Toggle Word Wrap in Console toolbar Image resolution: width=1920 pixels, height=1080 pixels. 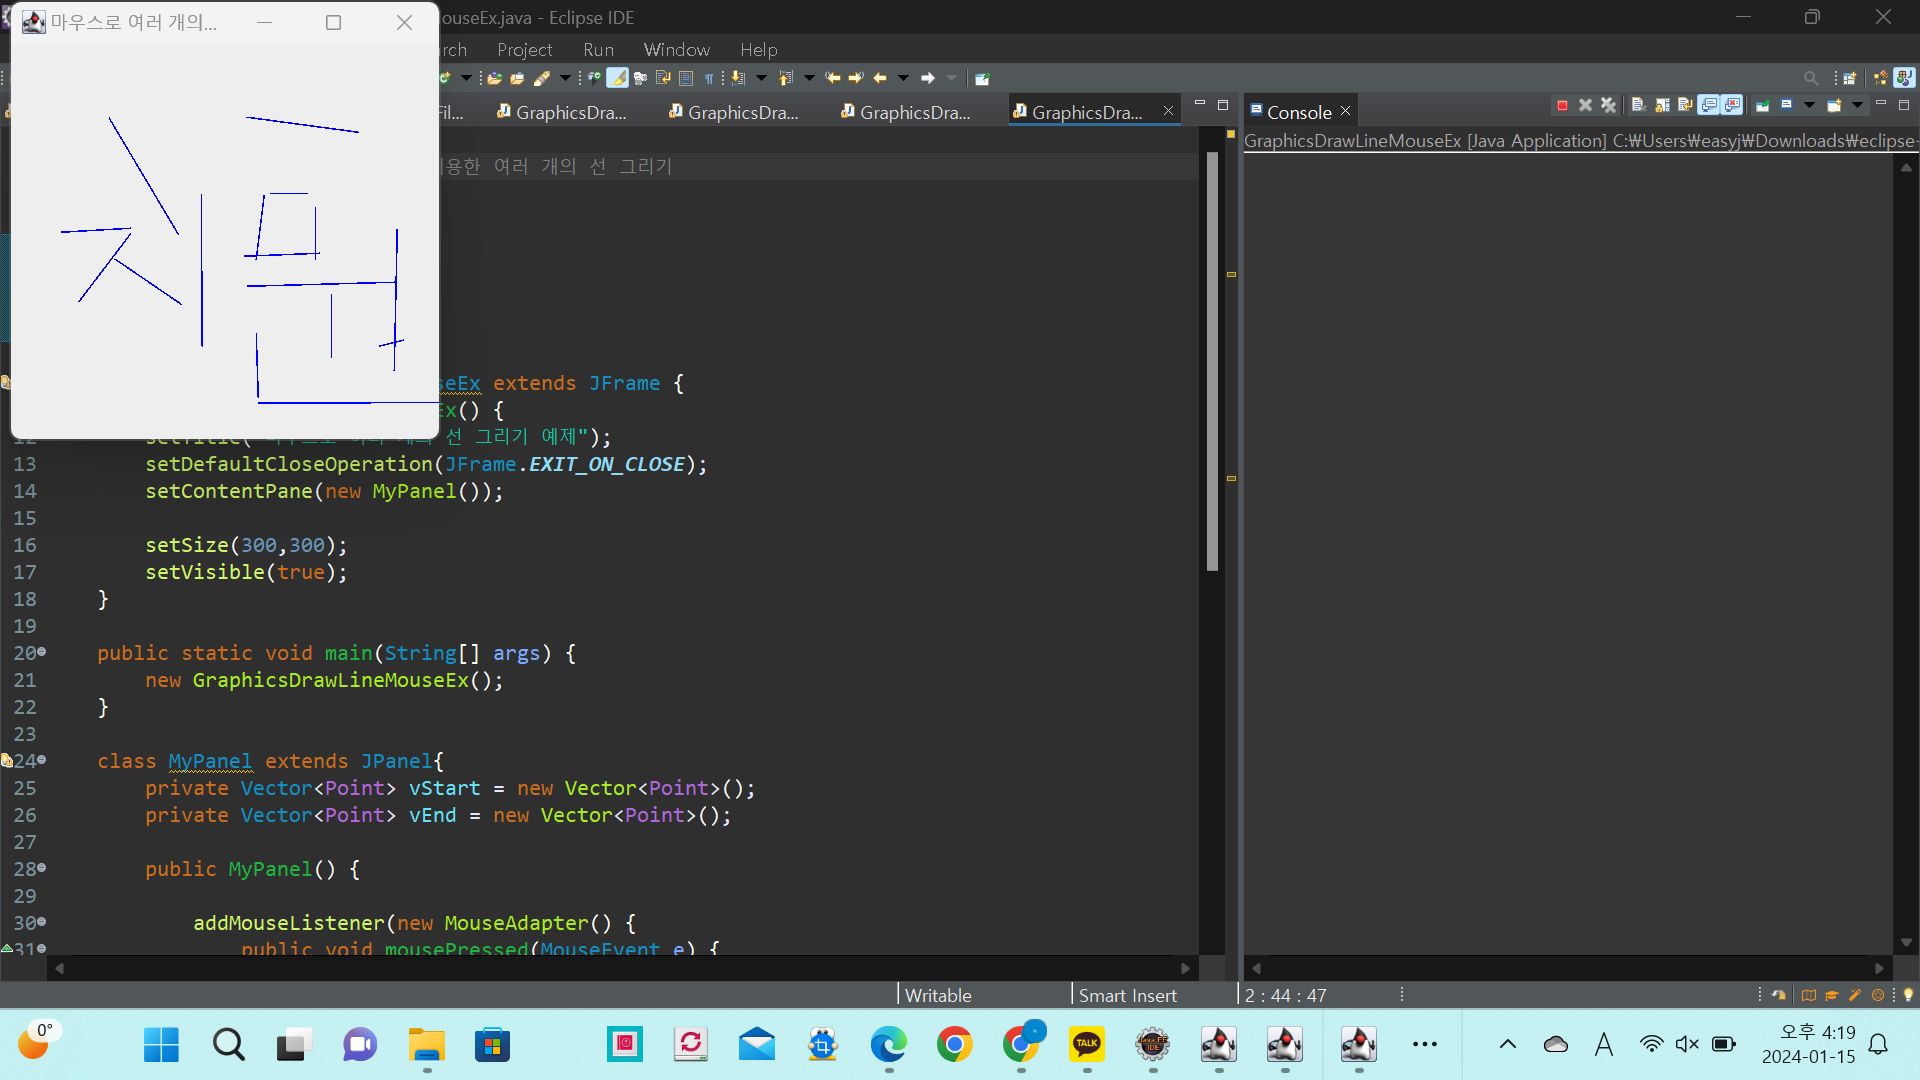[x=1685, y=105]
